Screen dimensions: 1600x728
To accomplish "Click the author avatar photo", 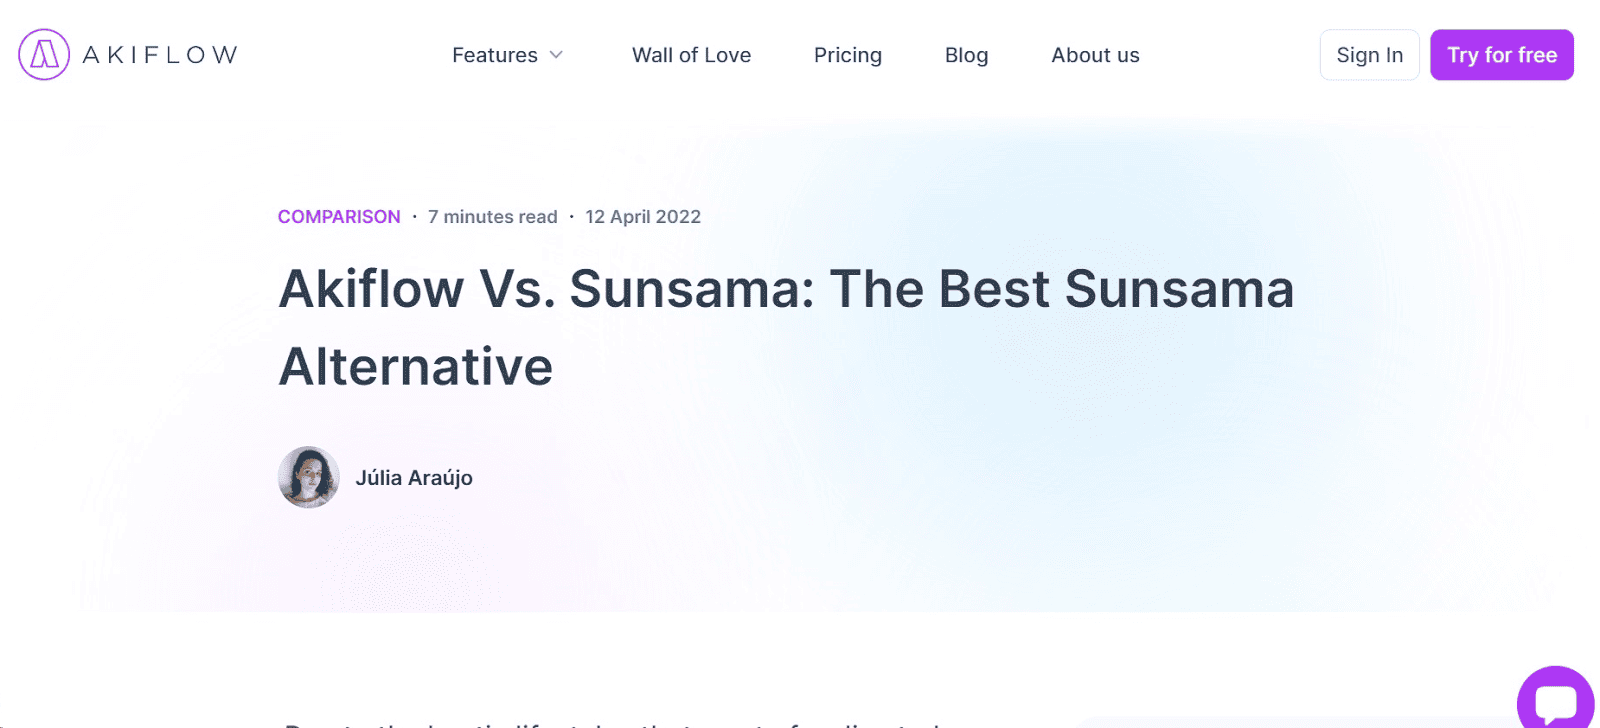I will (x=308, y=477).
